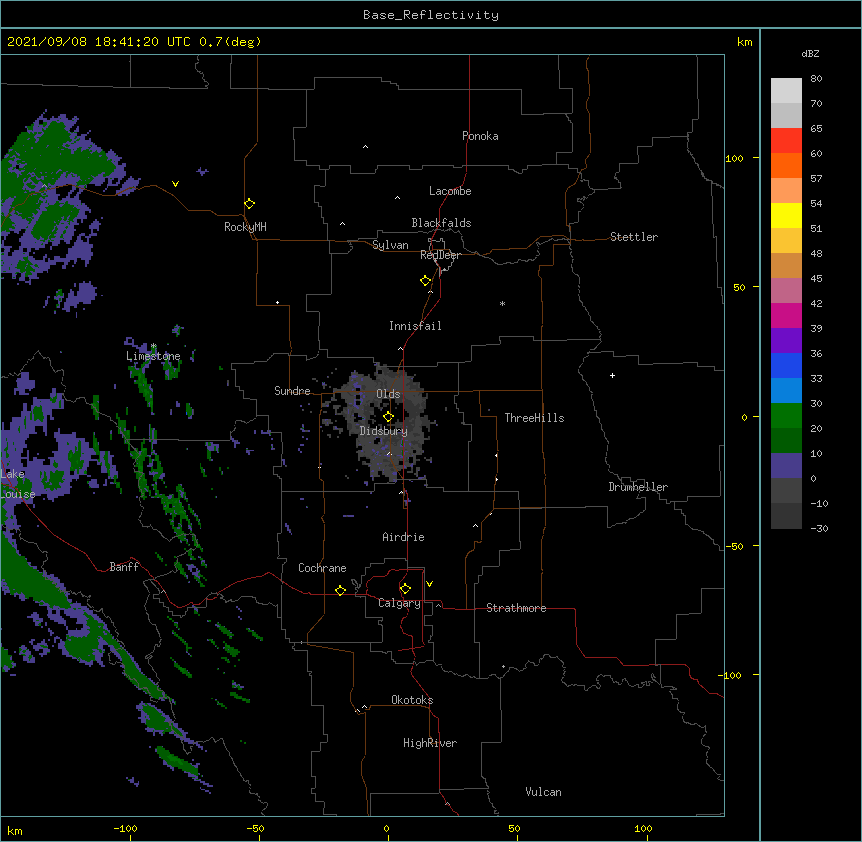Pick the slate-purple 0–10 dBZ swatch
Viewport: 862px width, 842px height.
786,466
